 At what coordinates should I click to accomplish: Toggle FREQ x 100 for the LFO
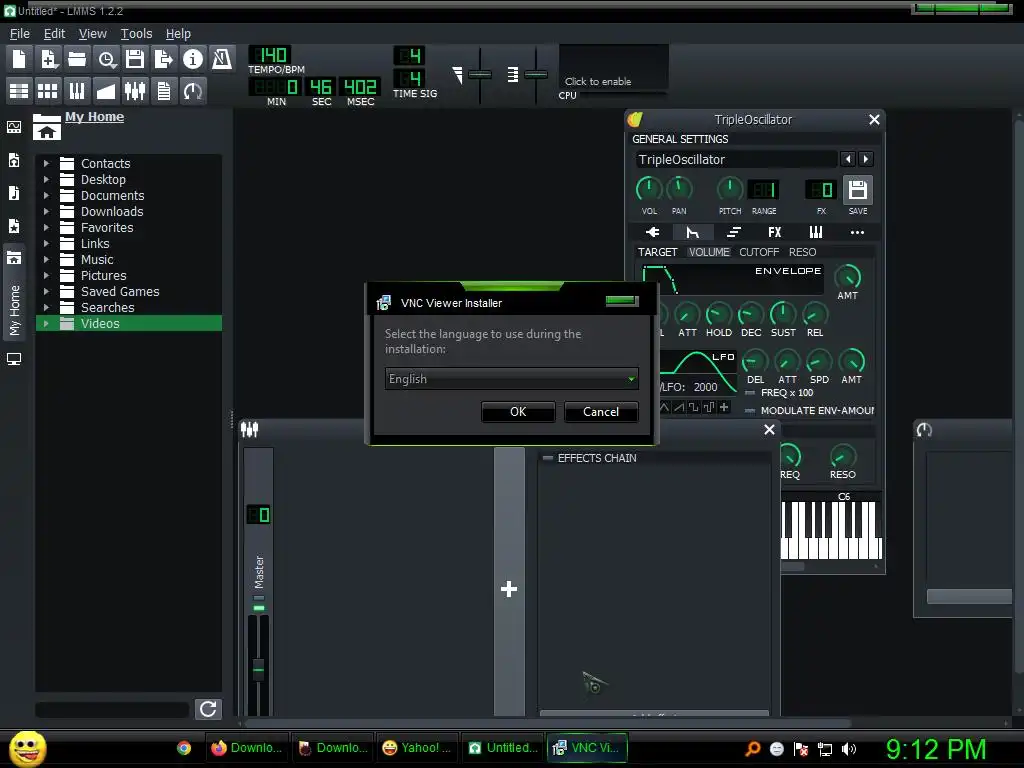(779, 392)
